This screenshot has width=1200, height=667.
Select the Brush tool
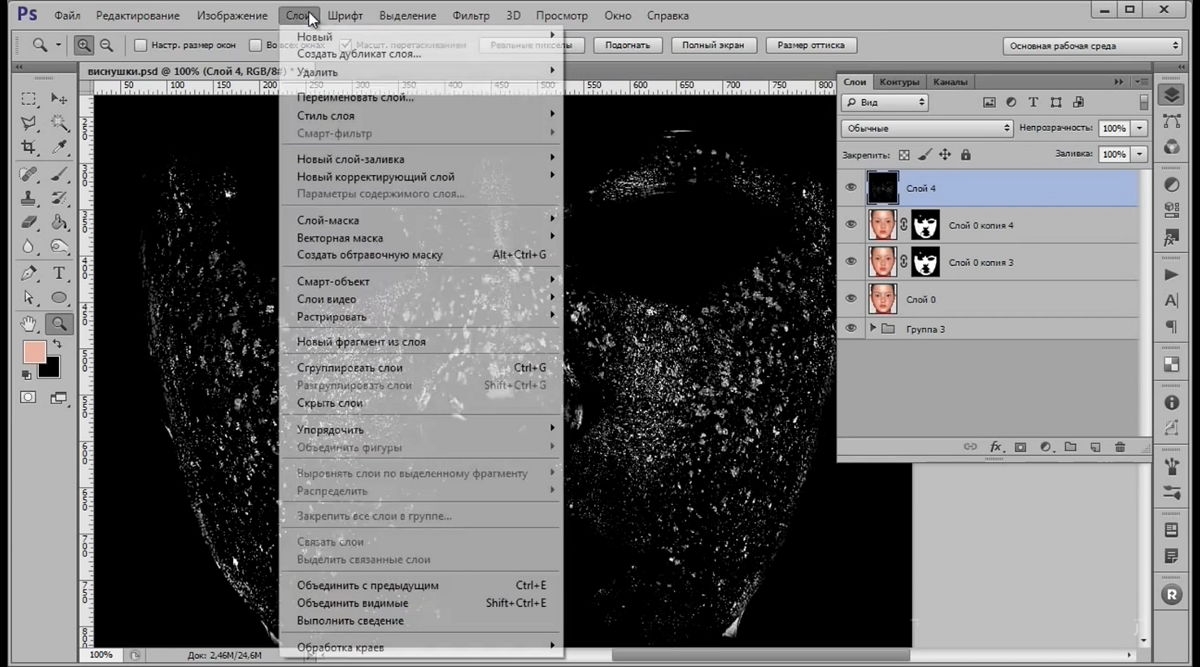(x=59, y=174)
